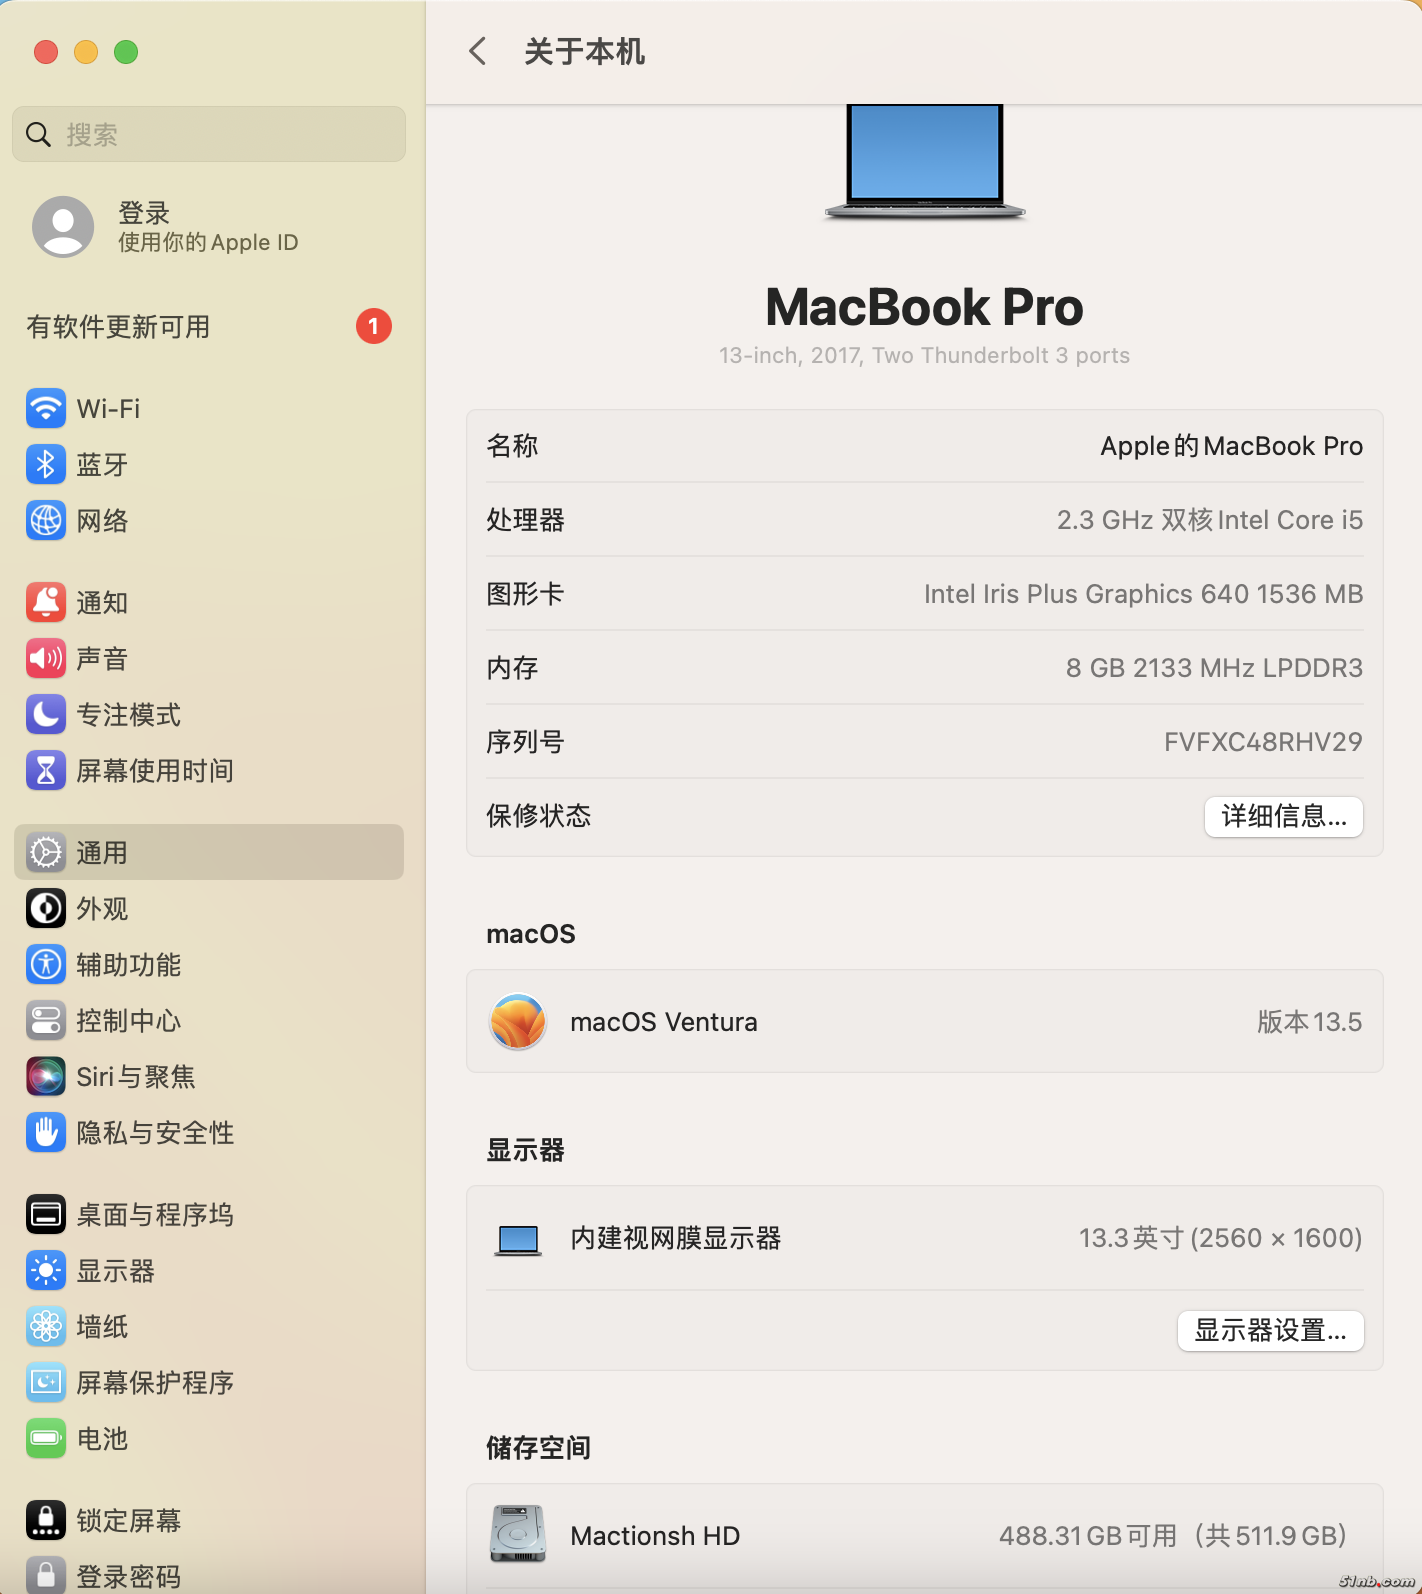The height and width of the screenshot is (1594, 1422).
Task: Open 显示器设置... button
Action: [x=1270, y=1330]
